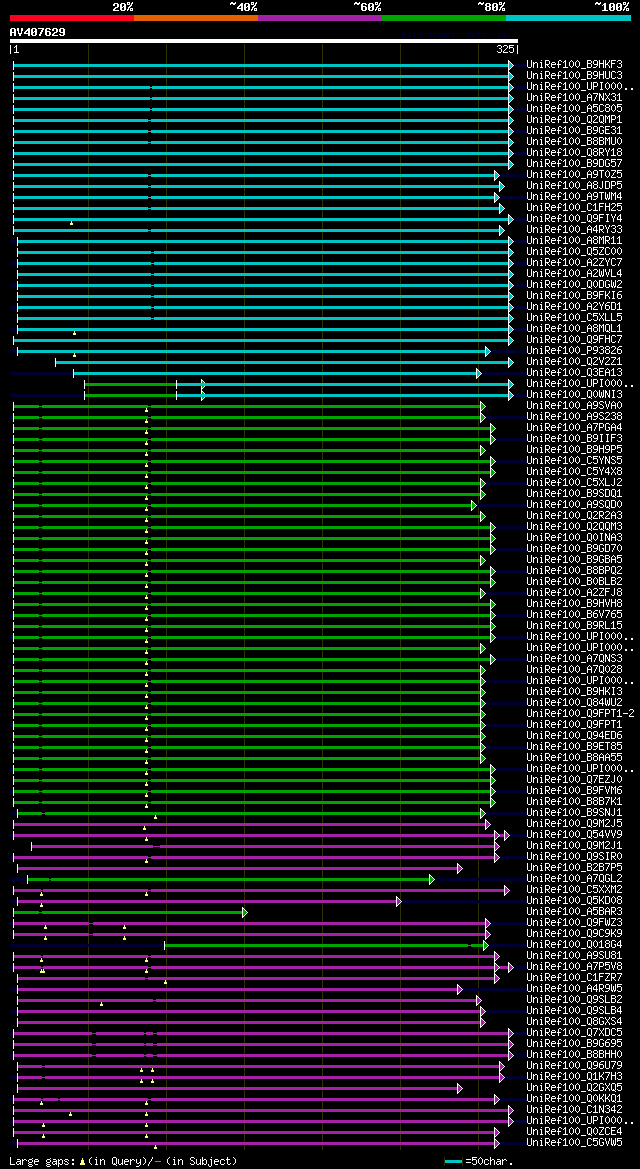Click the UniRef100_B9DG57 label
This screenshot has height=1169, width=640.
(574, 163)
